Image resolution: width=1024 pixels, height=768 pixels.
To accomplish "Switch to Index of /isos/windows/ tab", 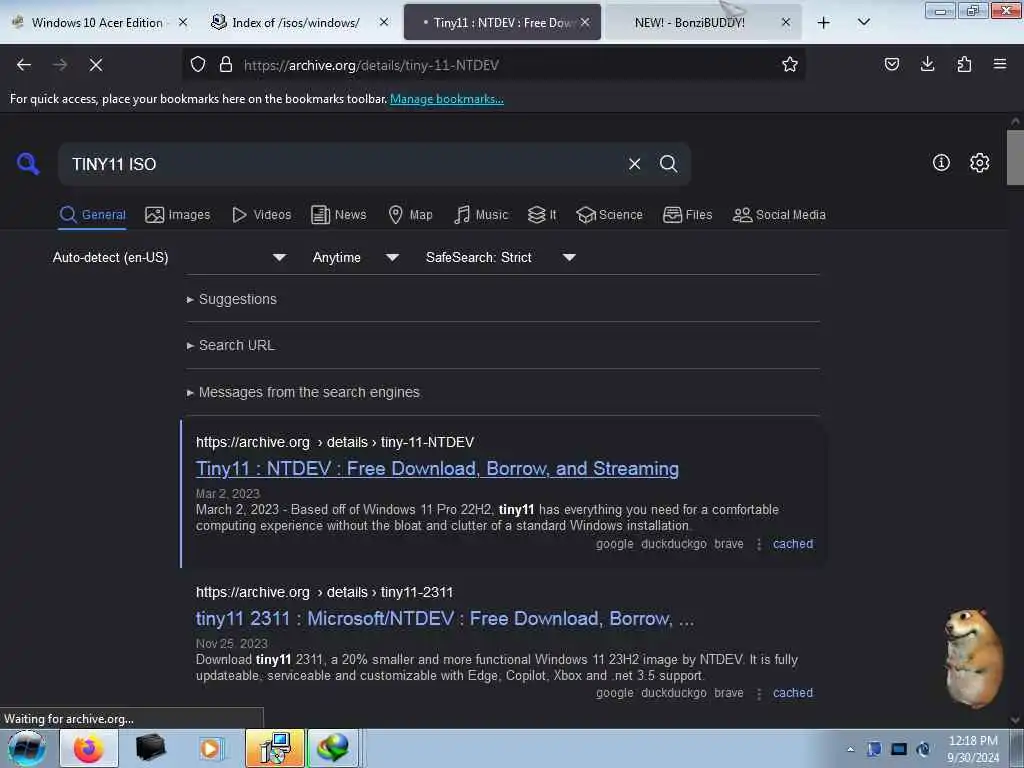I will (x=294, y=23).
